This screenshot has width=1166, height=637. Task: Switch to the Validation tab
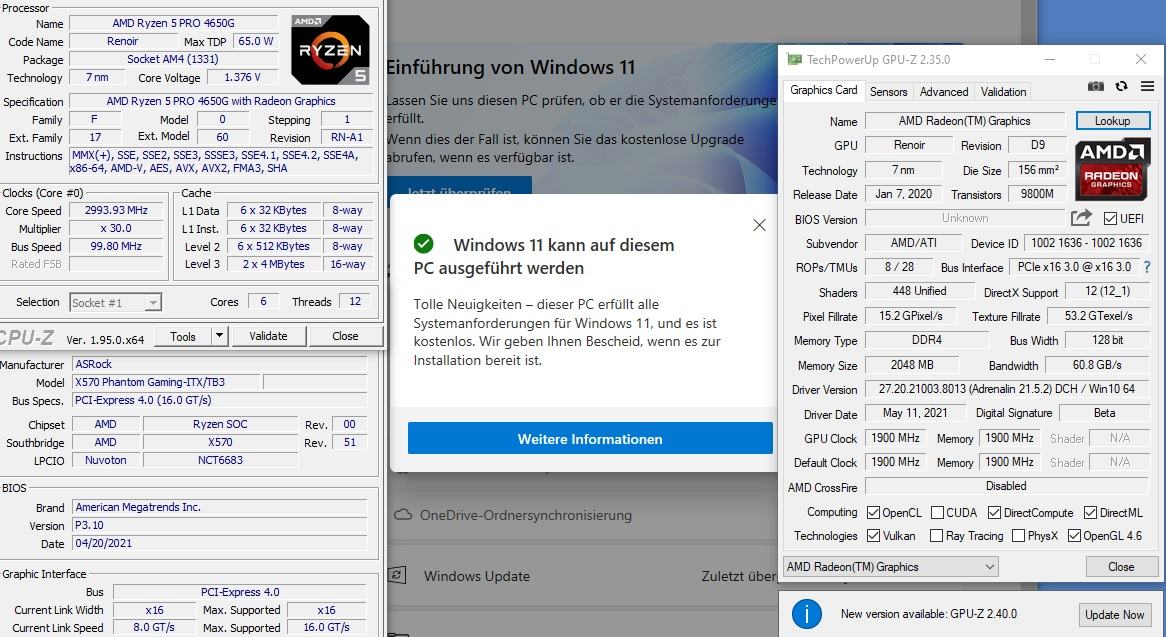pyautogui.click(x=1003, y=91)
